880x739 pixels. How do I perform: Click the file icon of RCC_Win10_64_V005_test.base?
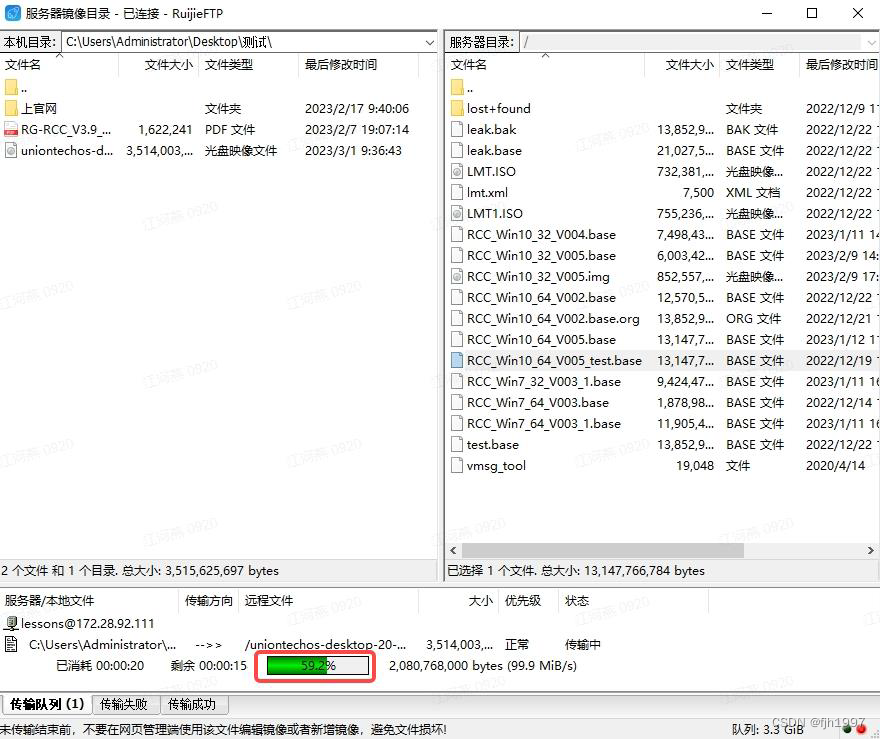(x=457, y=360)
